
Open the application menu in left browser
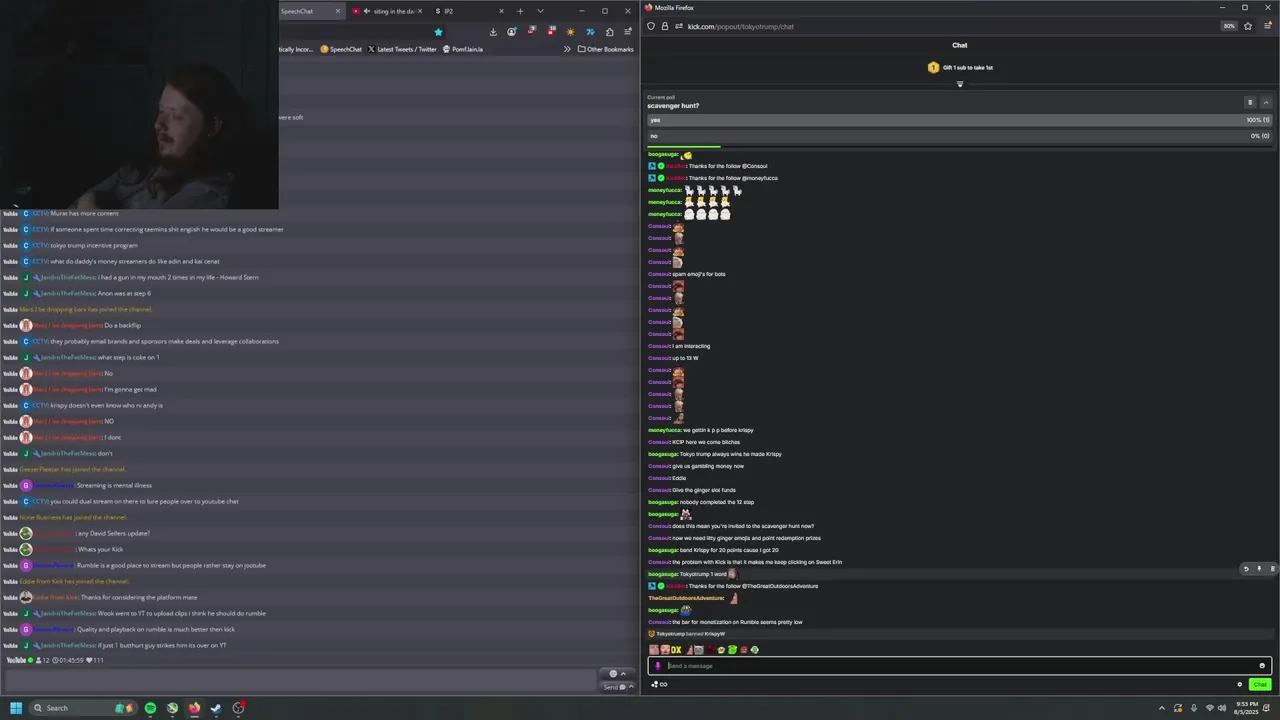(628, 32)
